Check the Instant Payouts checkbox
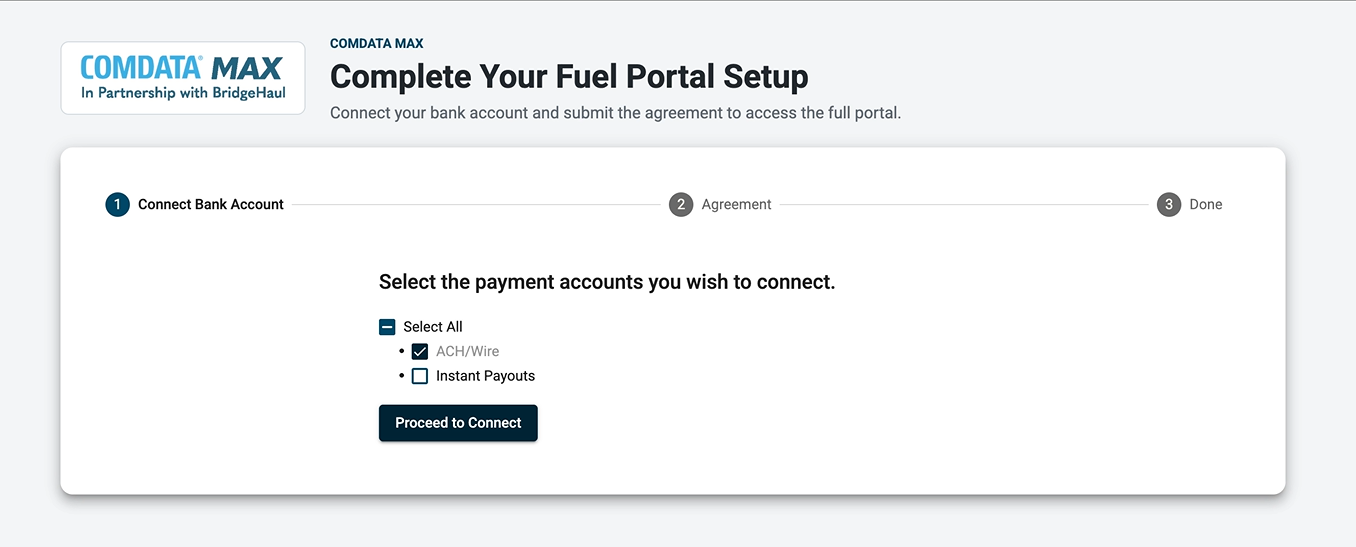Screen dimensions: 1356x547 click(x=420, y=376)
